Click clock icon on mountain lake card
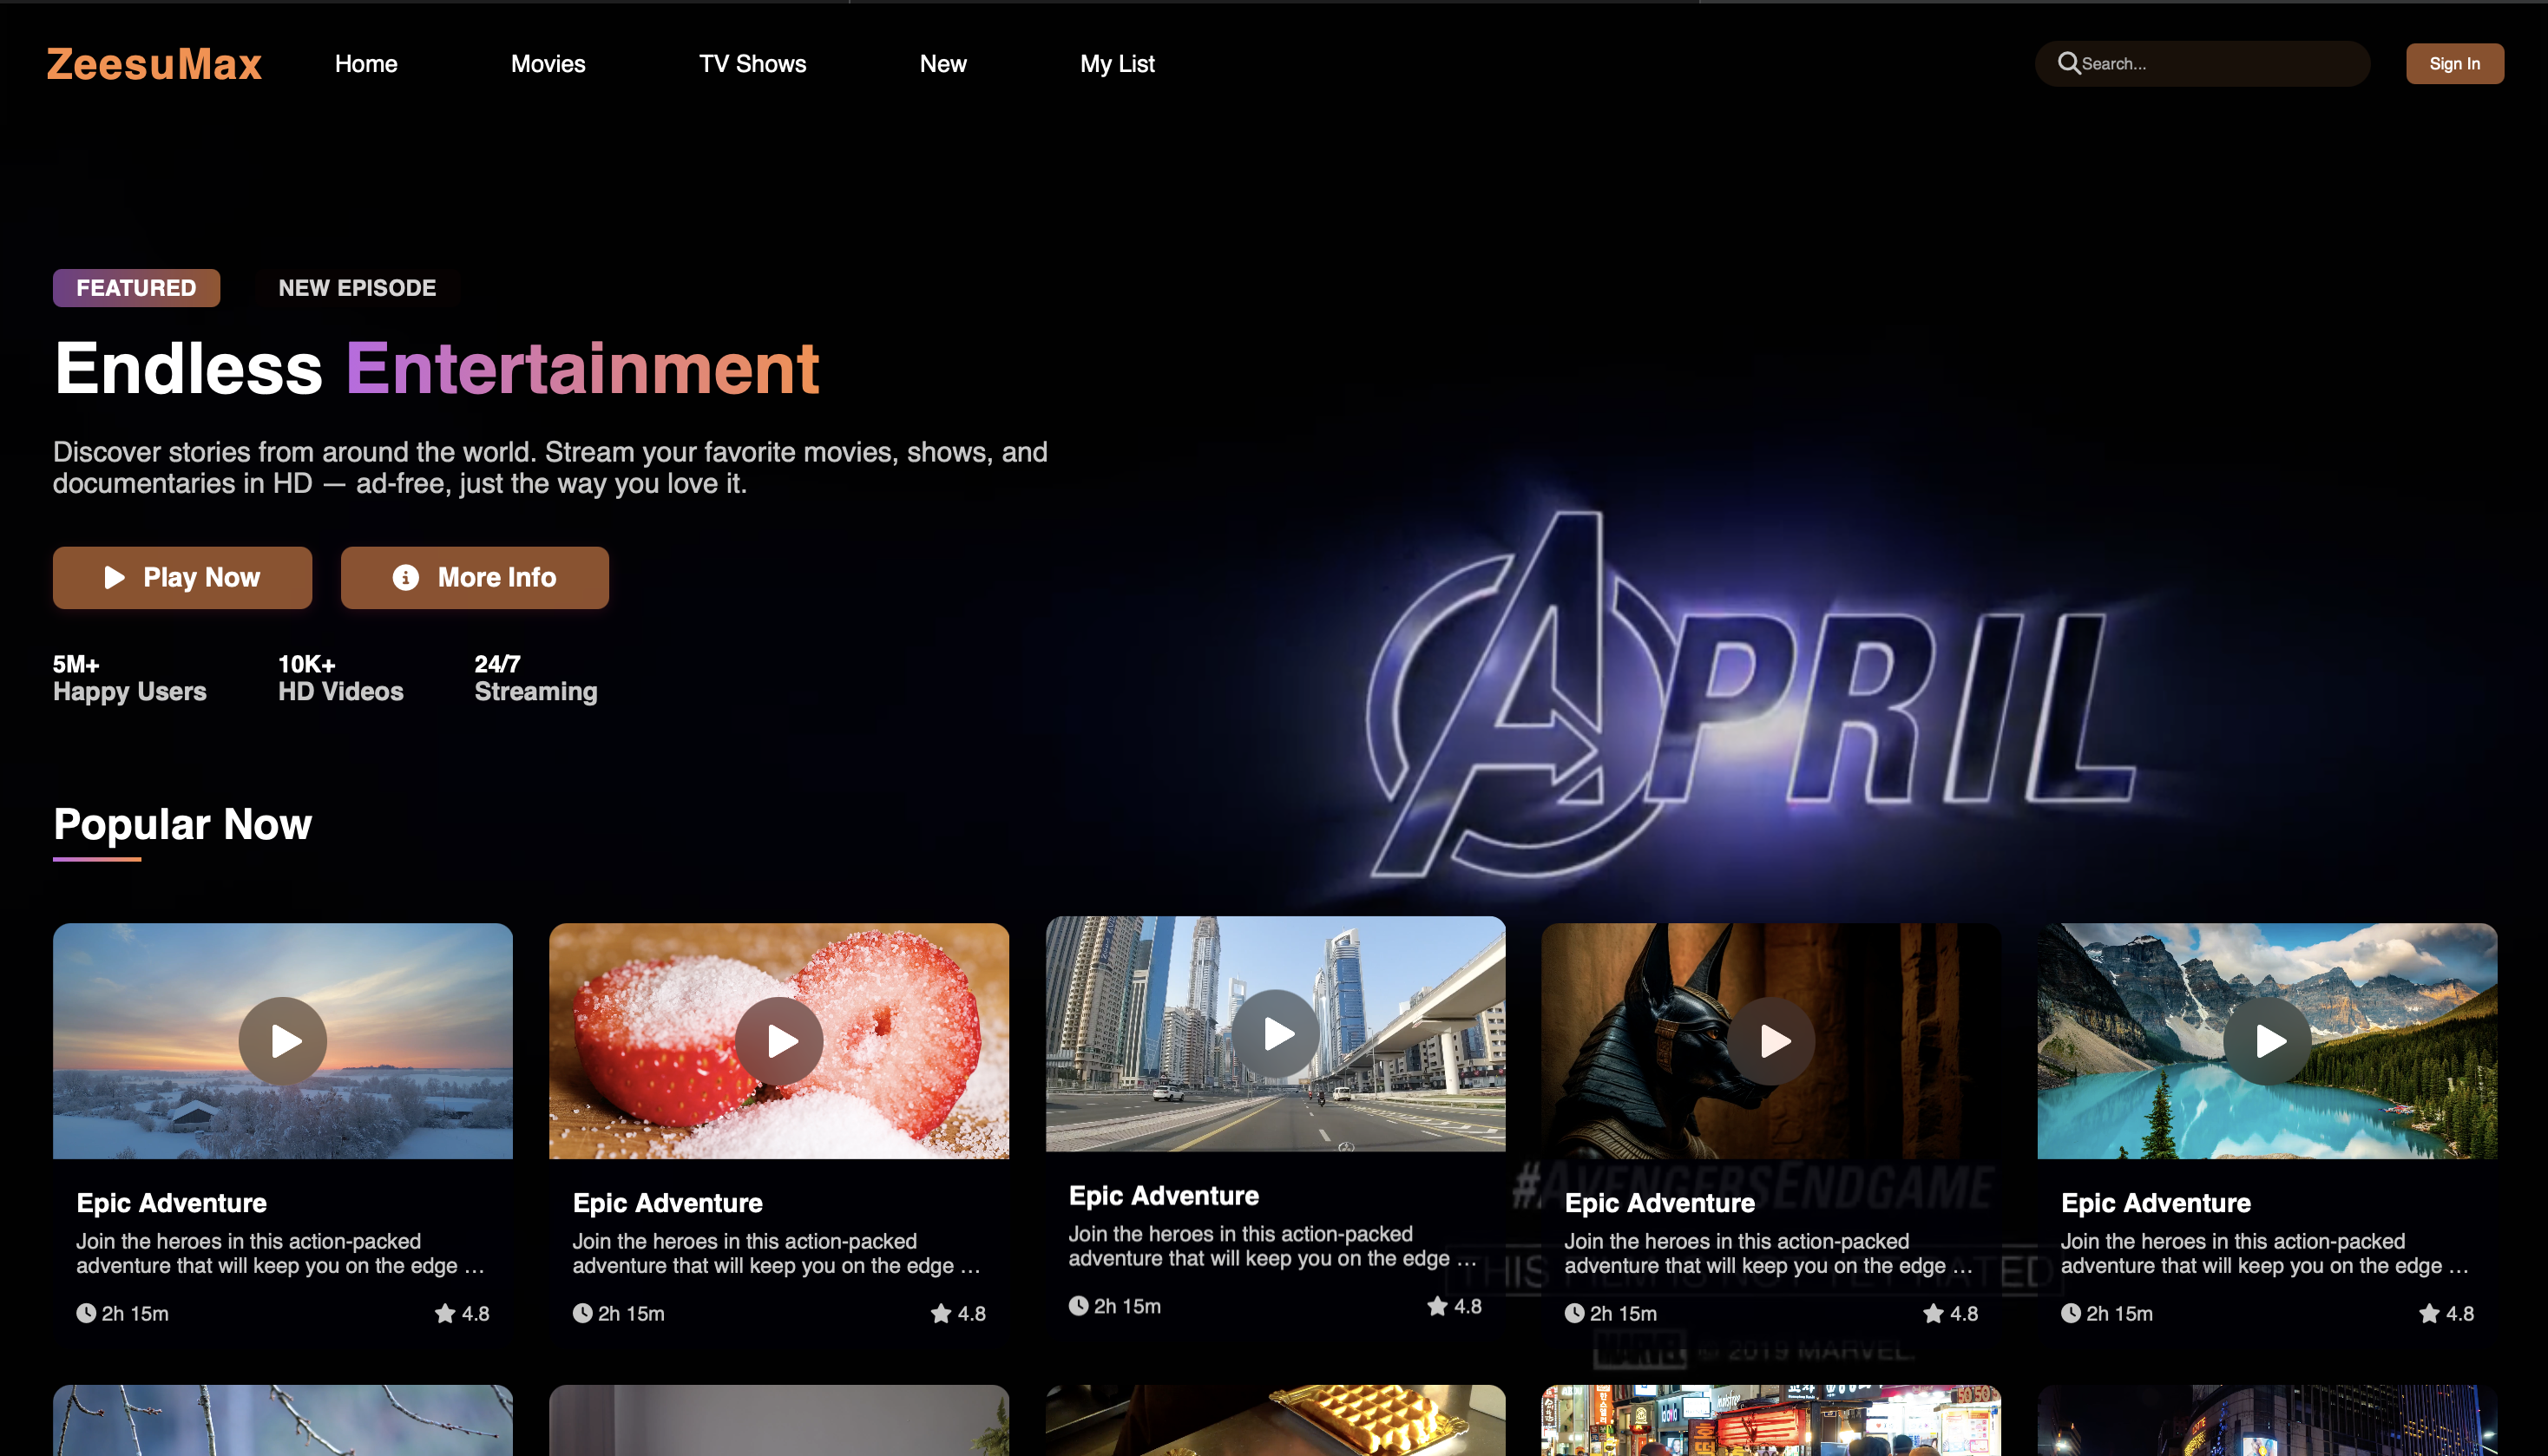The image size is (2548, 1456). click(2070, 1313)
